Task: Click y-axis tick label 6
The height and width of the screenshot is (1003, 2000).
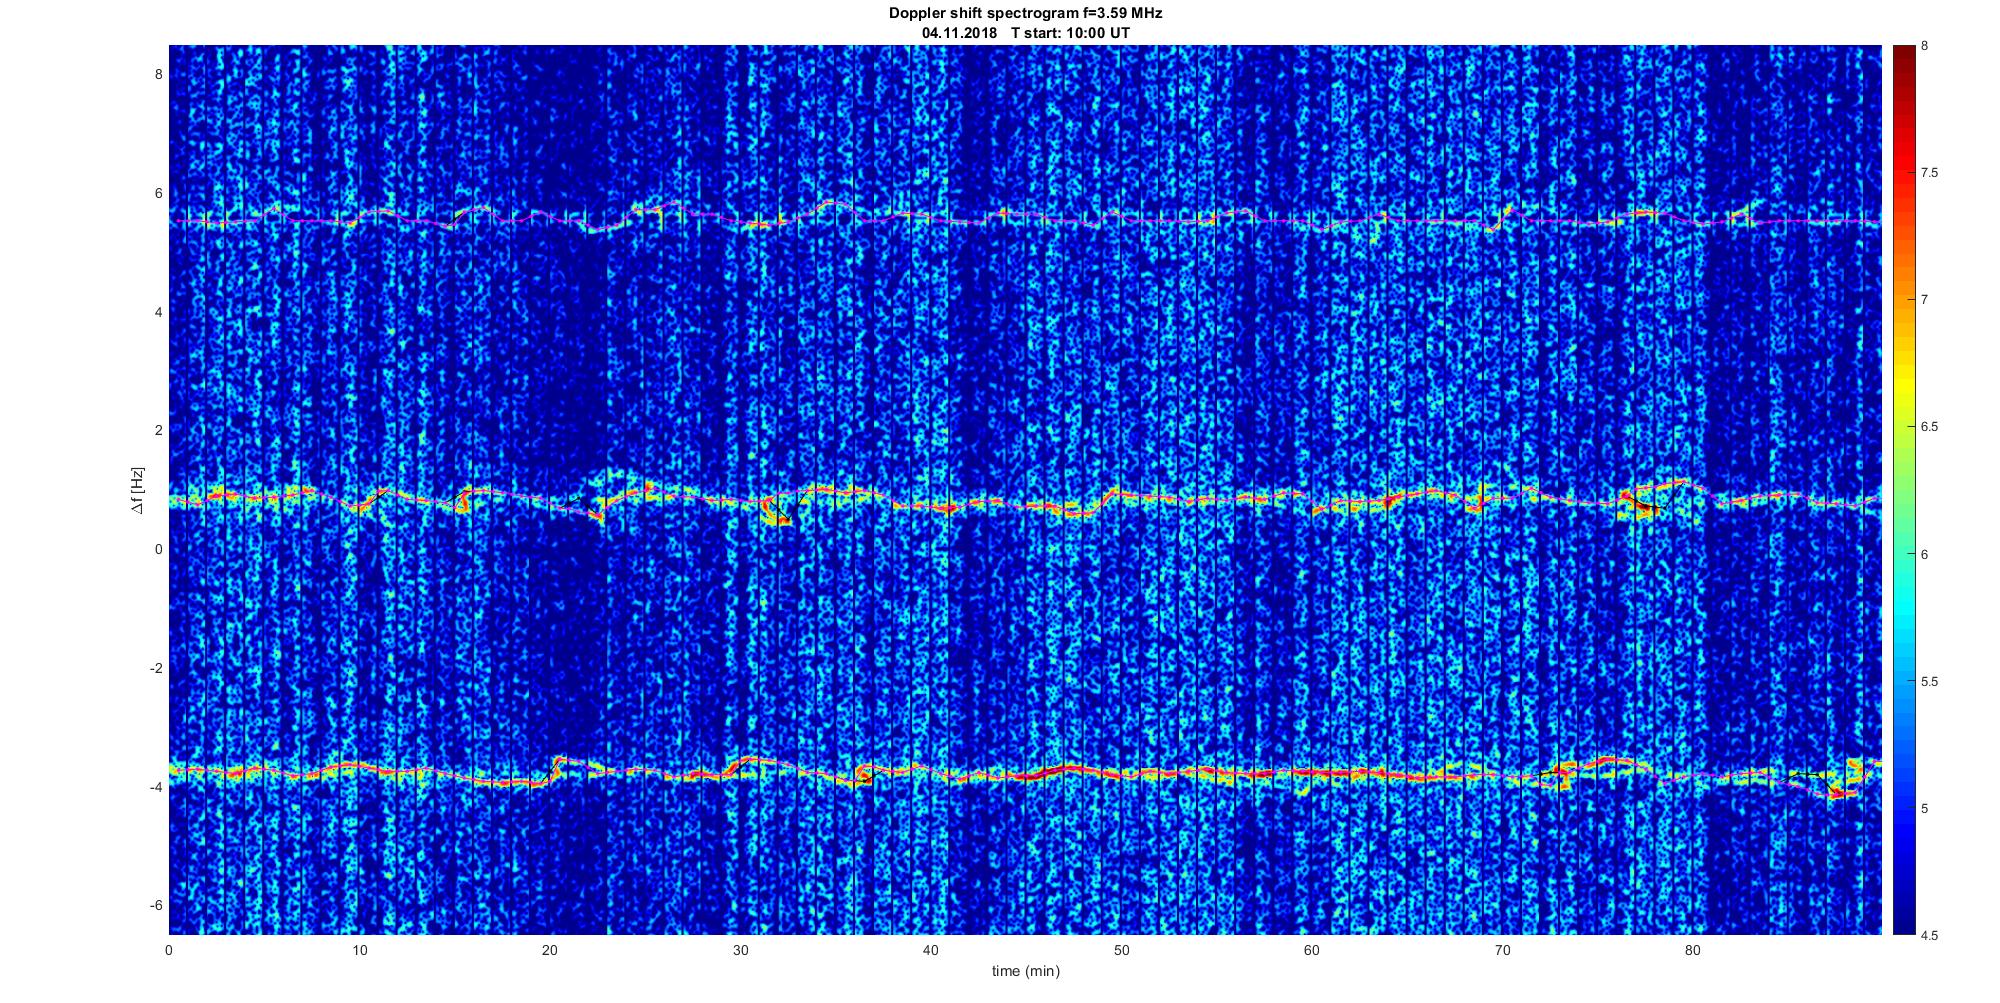Action: tap(158, 193)
